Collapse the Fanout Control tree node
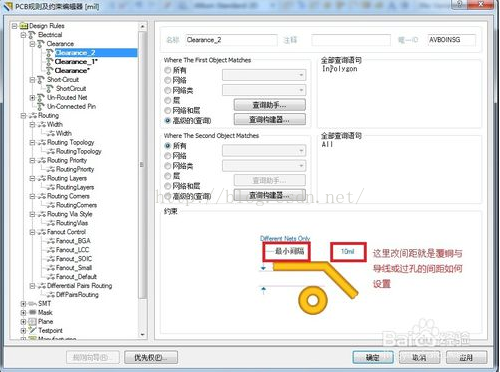Screen dimensions: 500x372 32,232
